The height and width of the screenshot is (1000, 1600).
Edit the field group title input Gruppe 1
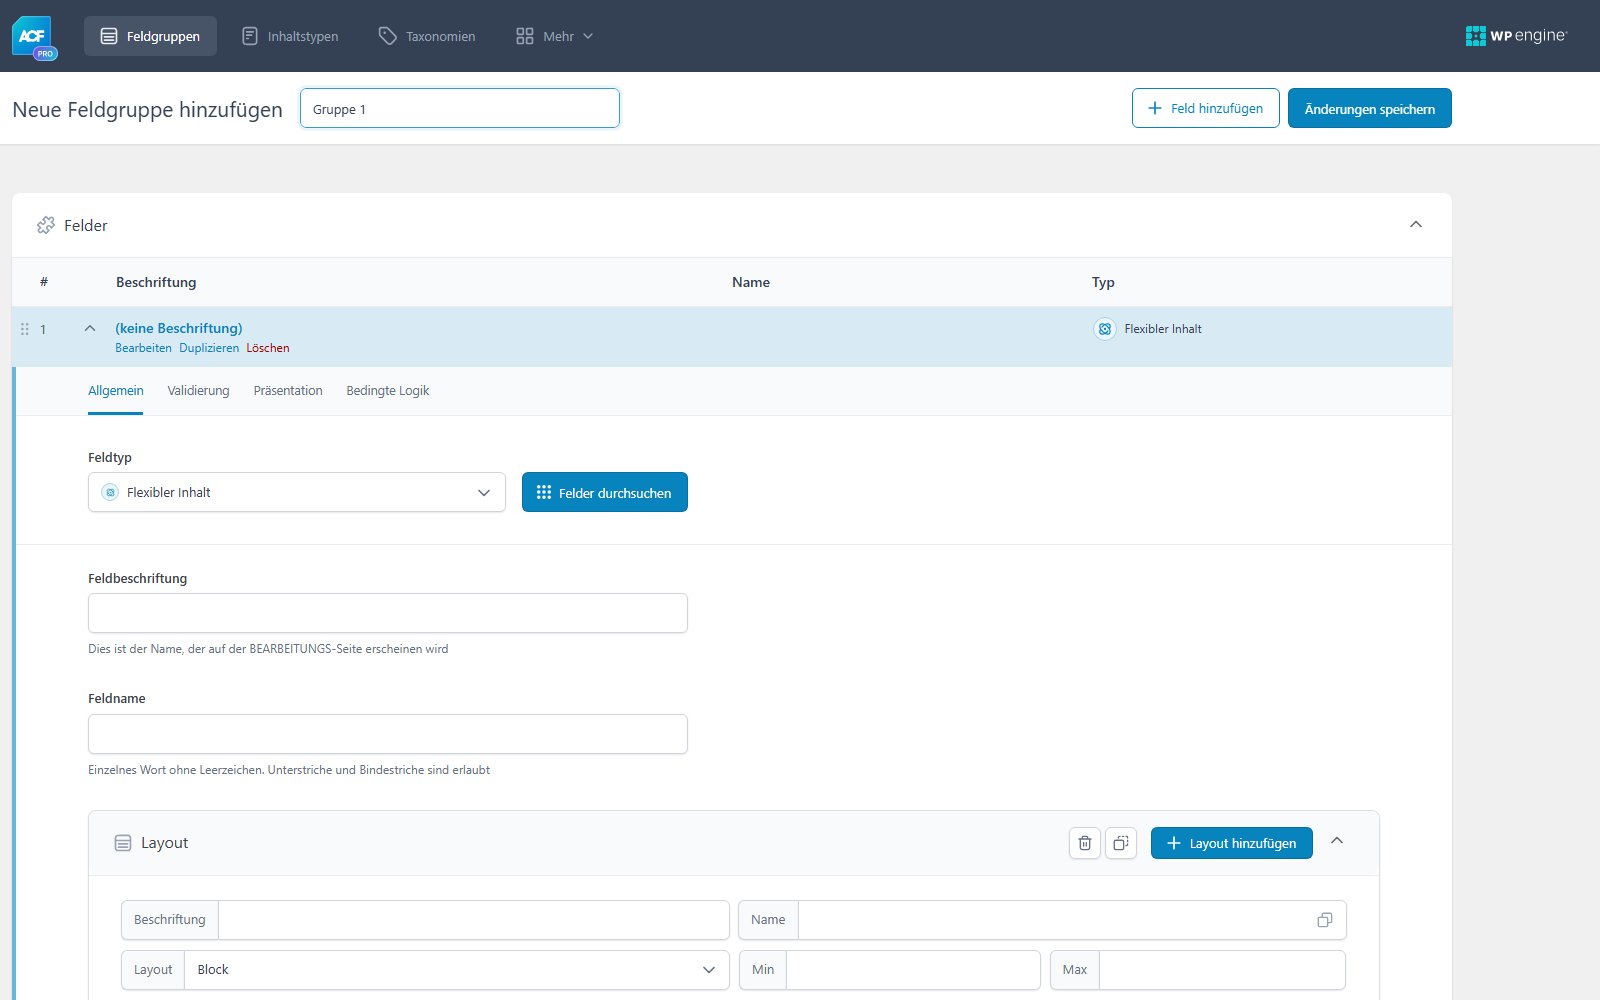460,108
